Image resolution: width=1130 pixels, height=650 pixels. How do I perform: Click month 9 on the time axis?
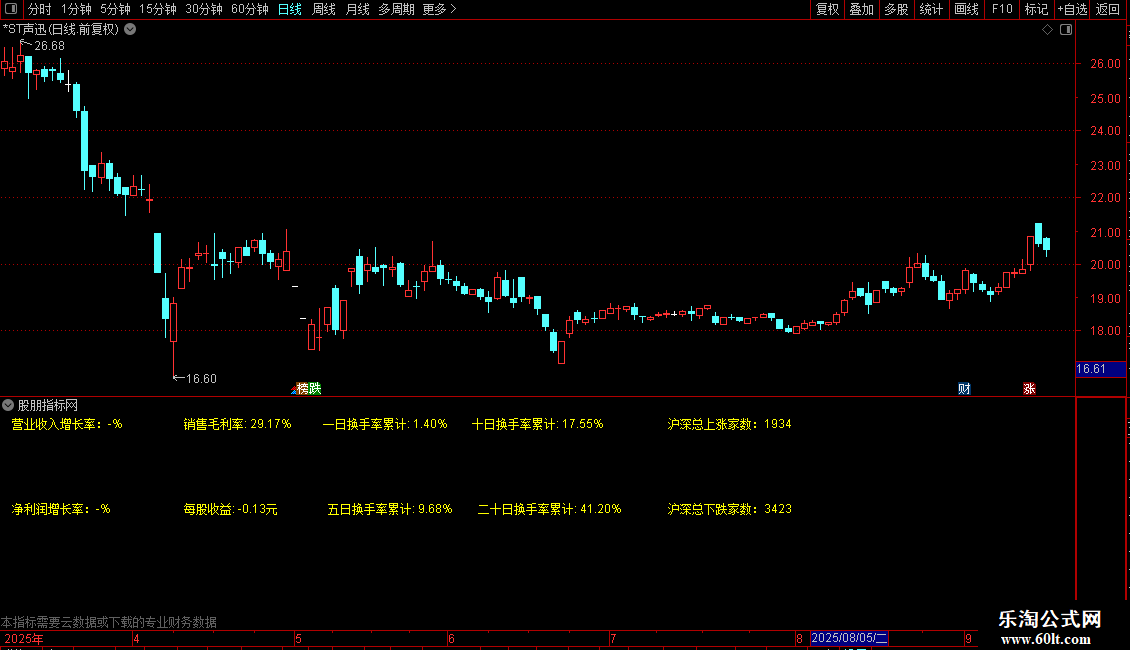[x=969, y=639]
